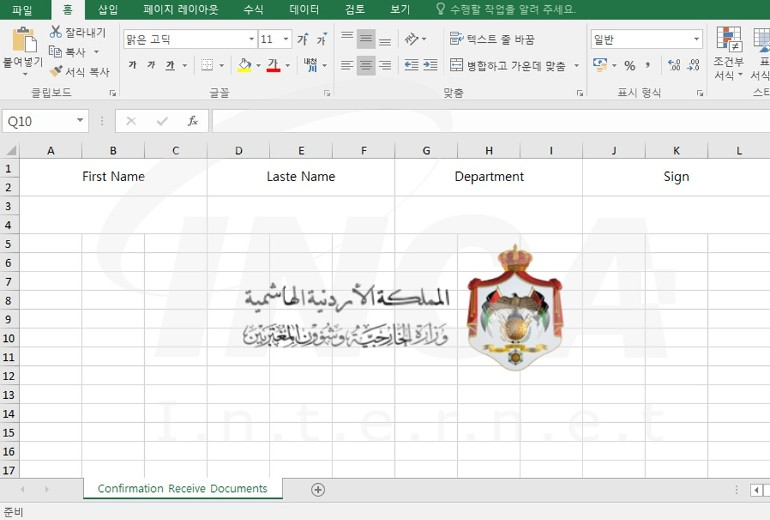Click the Decrease Decimal icon
Viewport: 770px width, 520px height.
point(693,65)
